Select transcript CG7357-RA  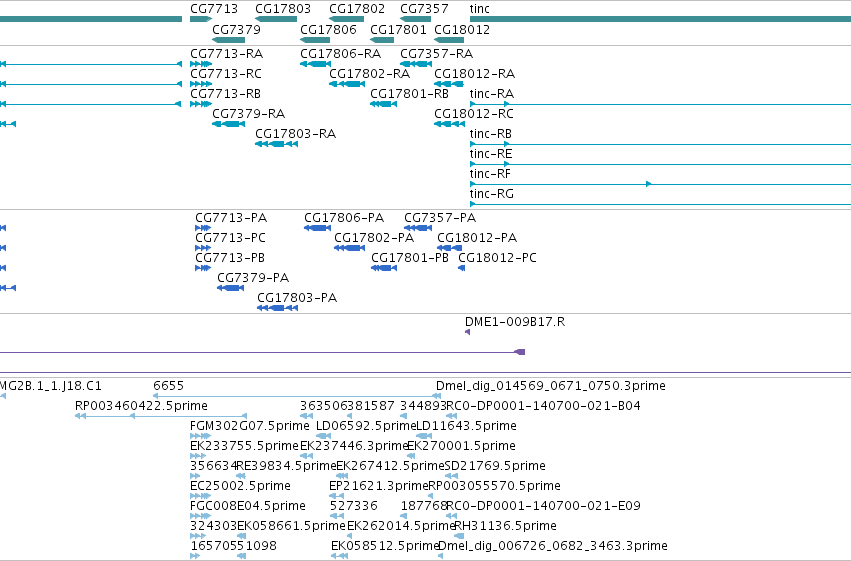click(436, 54)
